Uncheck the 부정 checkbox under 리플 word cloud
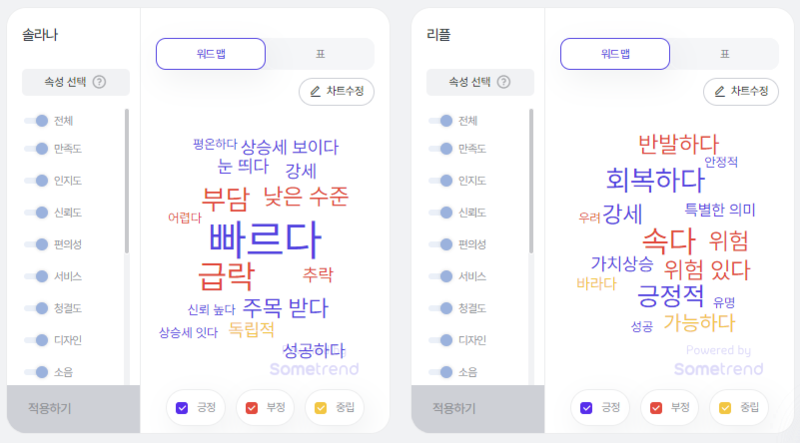The image size is (800, 443). (x=656, y=408)
